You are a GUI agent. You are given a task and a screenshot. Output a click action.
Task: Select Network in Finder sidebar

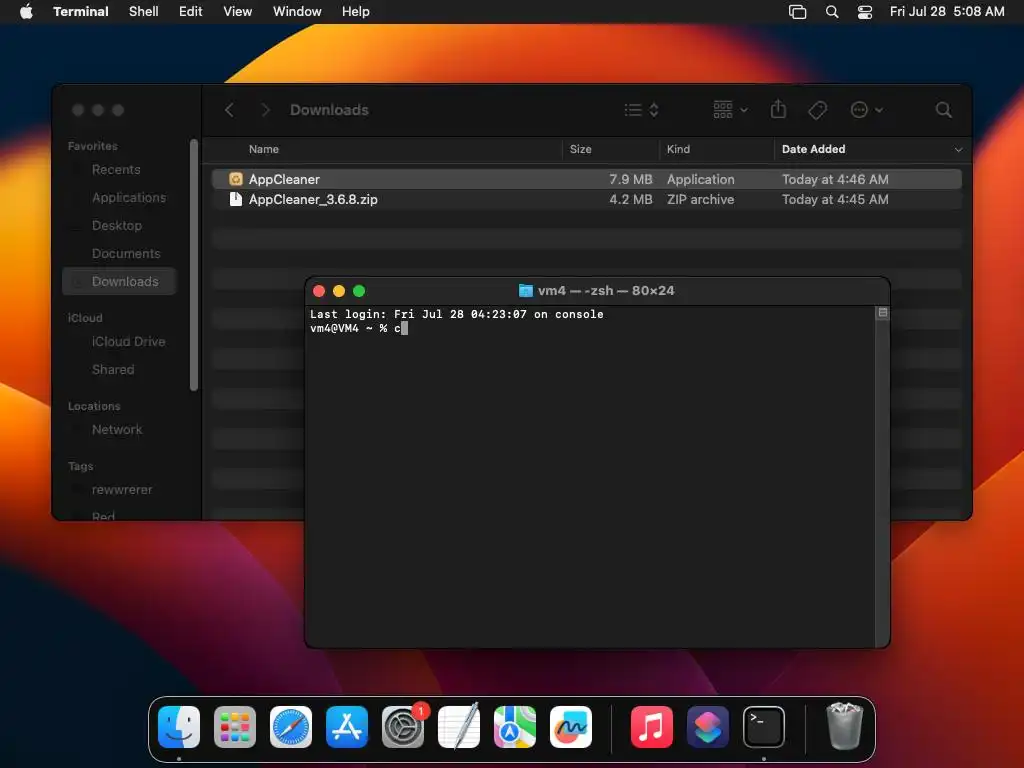(120, 430)
